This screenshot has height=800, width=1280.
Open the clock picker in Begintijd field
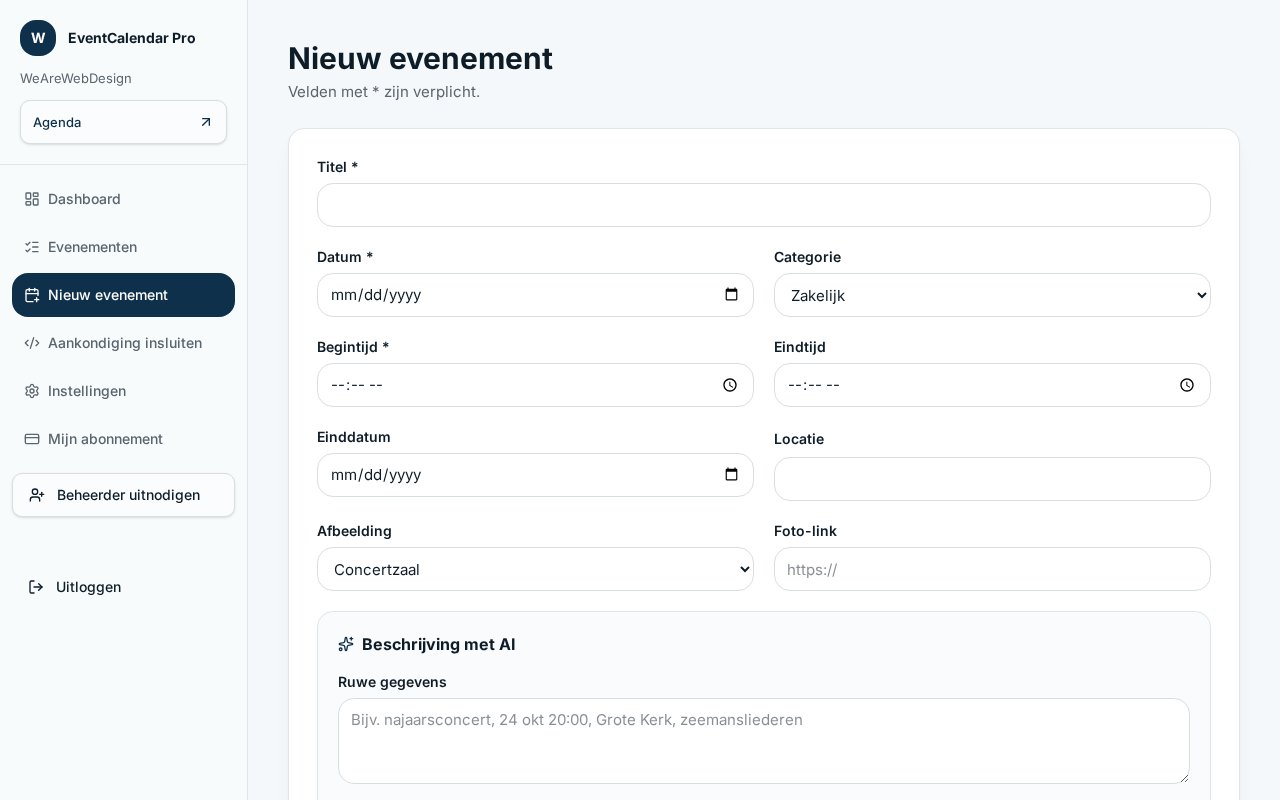point(730,385)
